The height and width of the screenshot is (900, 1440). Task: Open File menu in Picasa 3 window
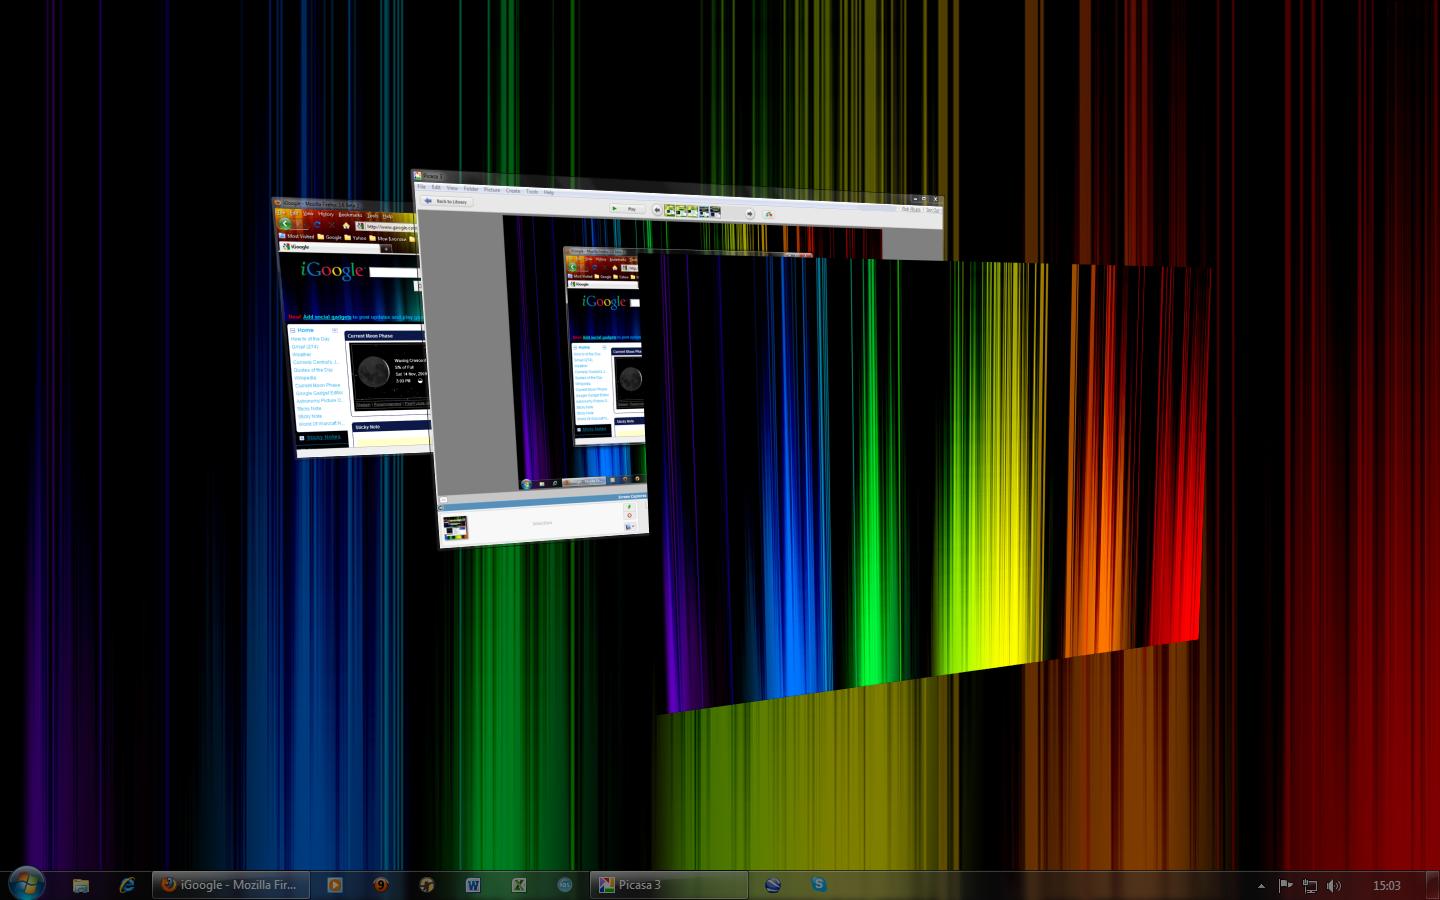point(421,187)
